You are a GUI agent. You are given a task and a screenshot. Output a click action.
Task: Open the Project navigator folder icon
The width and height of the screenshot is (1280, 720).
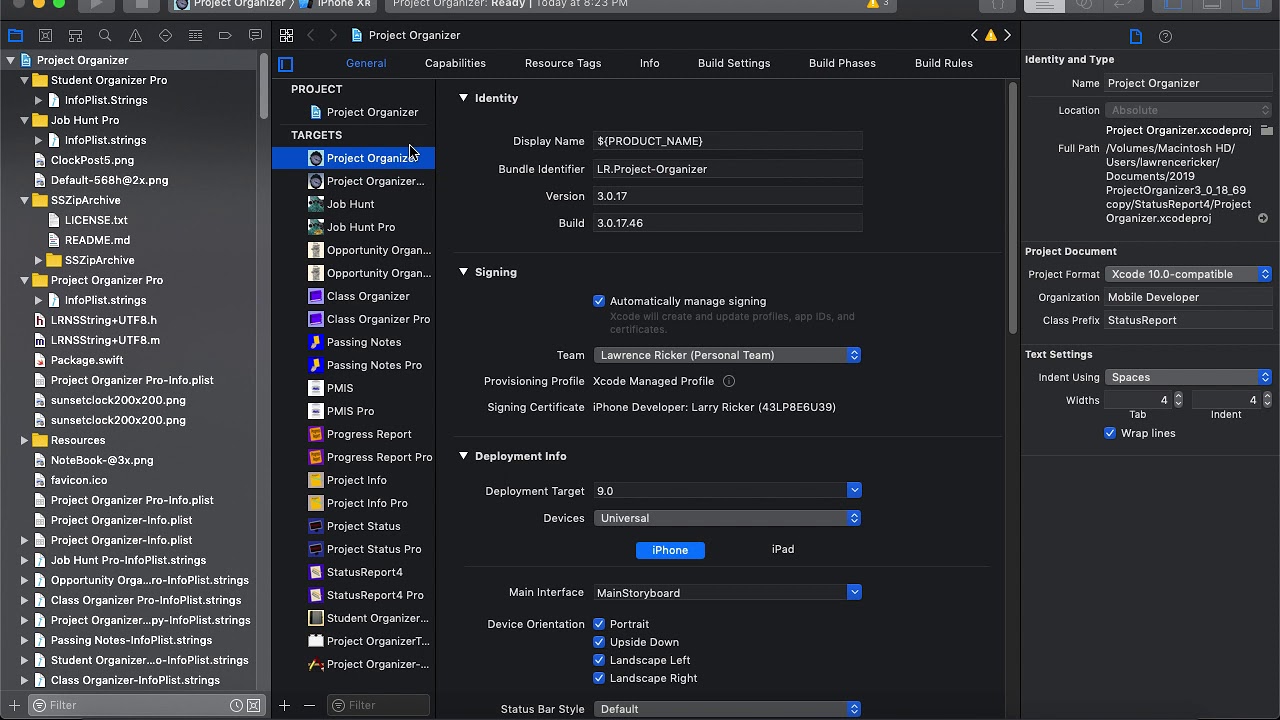(15, 35)
